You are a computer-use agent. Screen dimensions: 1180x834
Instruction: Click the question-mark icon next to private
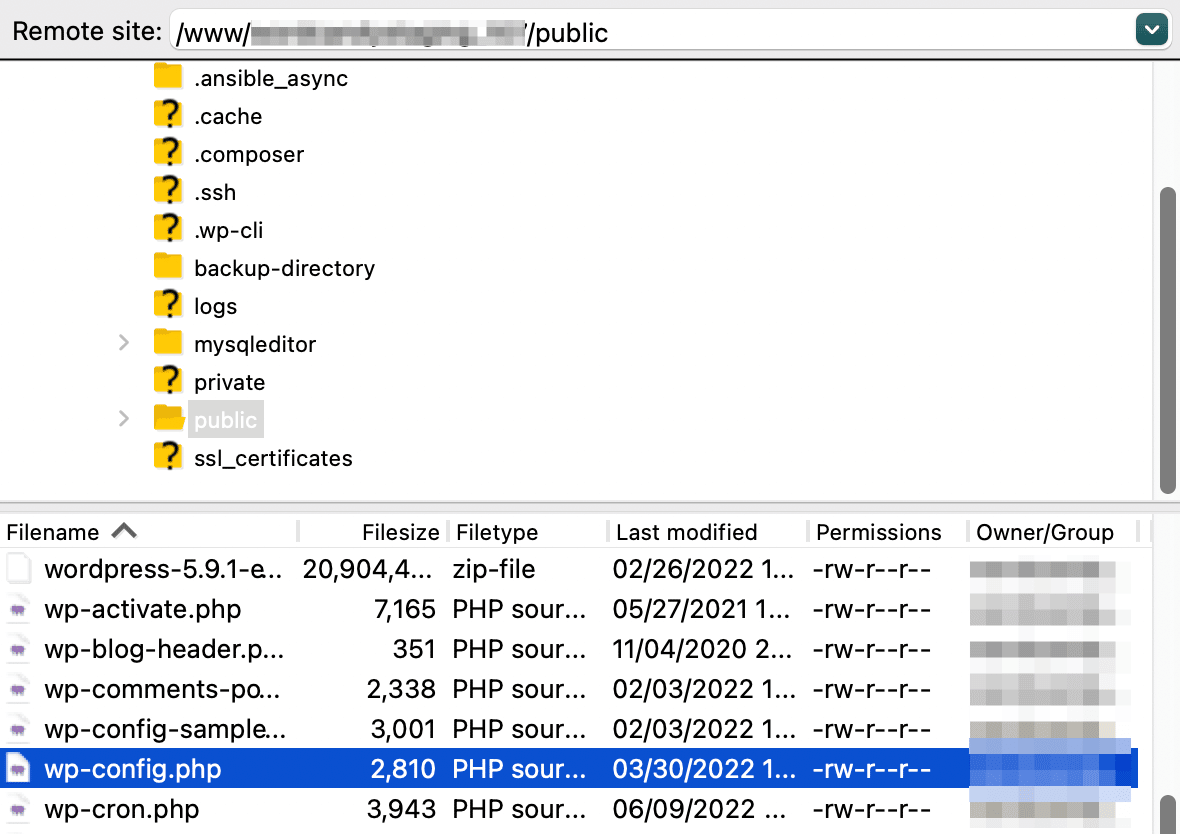167,381
